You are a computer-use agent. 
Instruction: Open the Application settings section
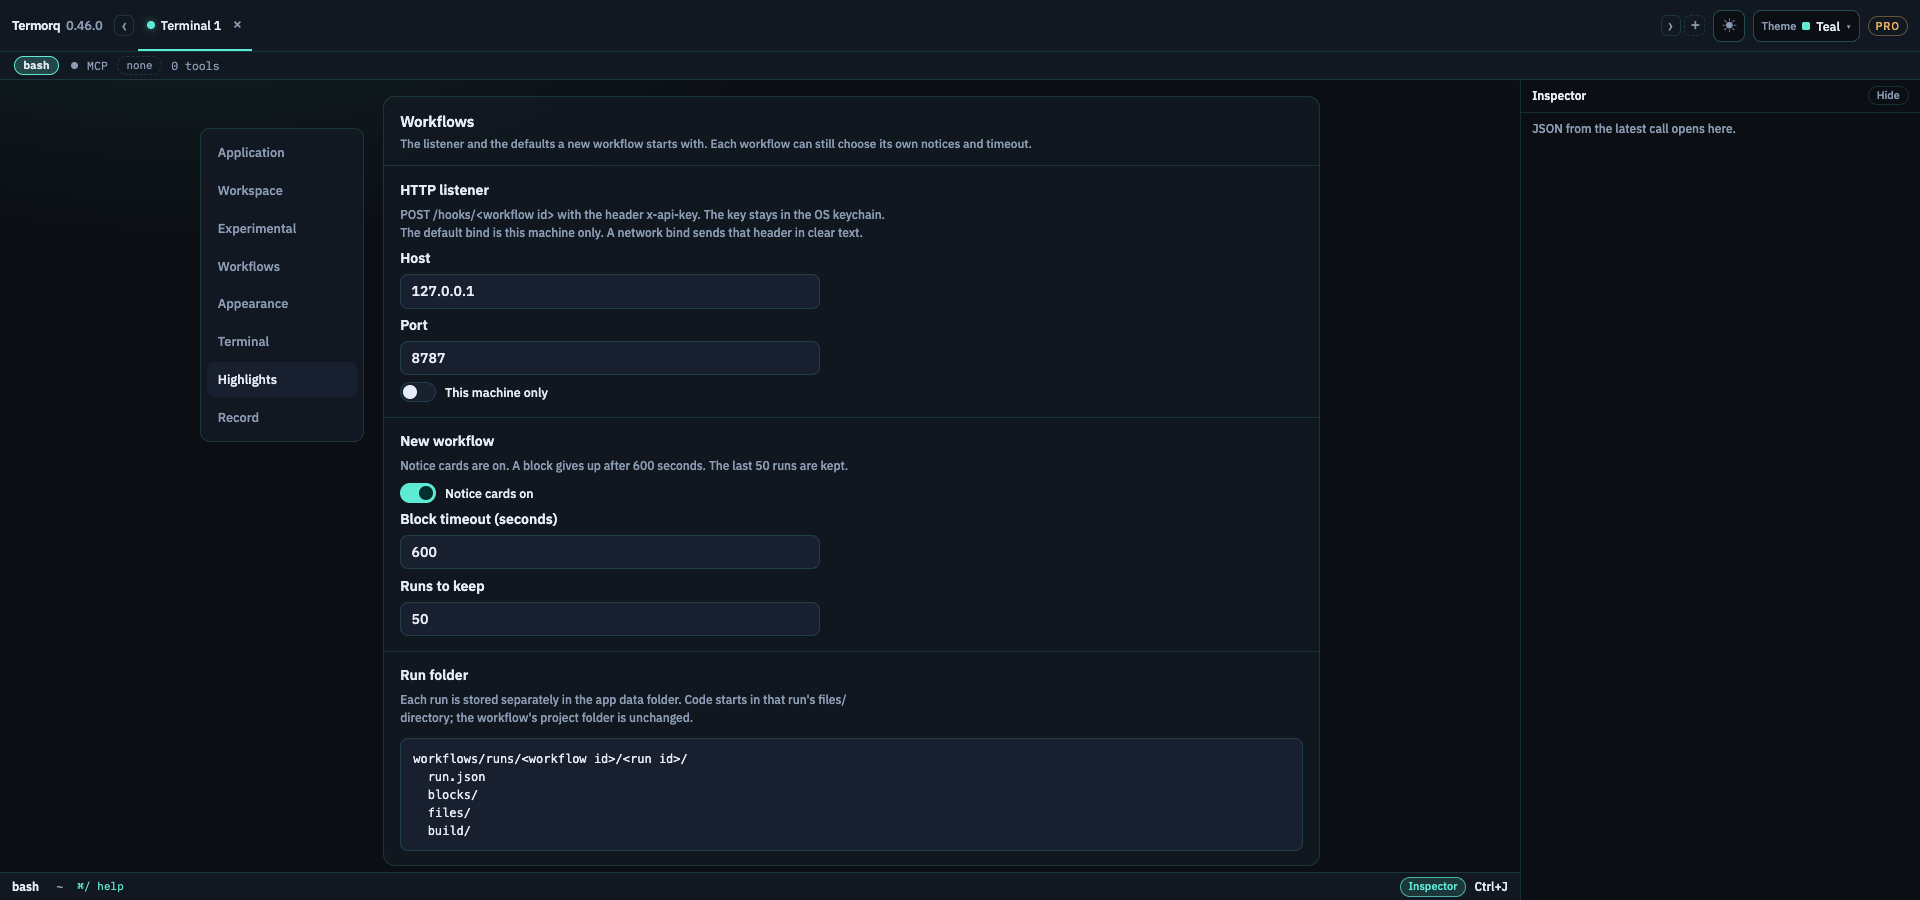(282, 153)
